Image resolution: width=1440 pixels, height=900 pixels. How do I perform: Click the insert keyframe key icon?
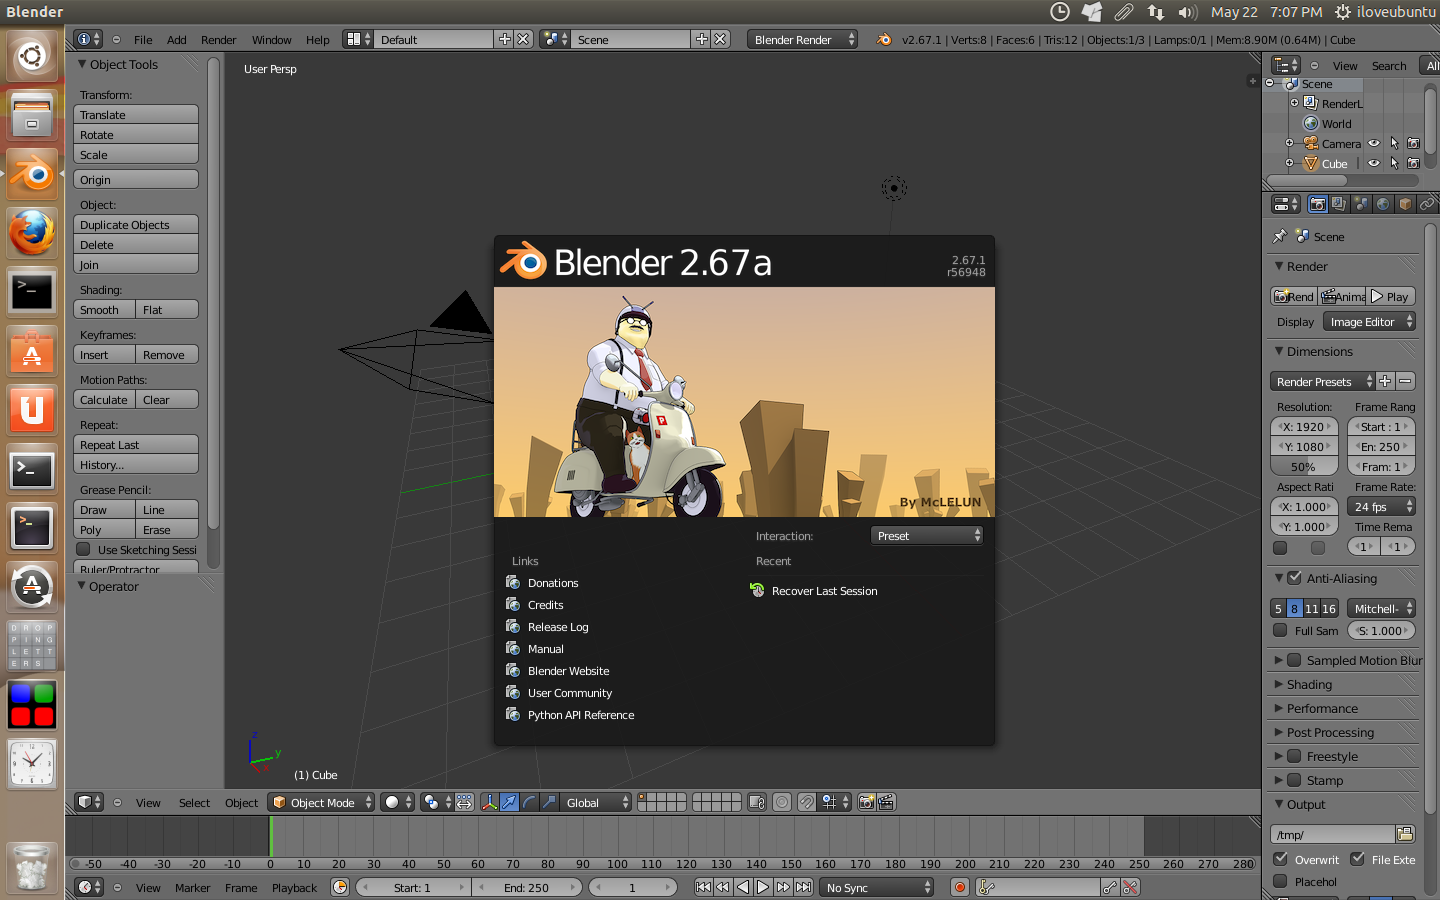coord(1110,887)
